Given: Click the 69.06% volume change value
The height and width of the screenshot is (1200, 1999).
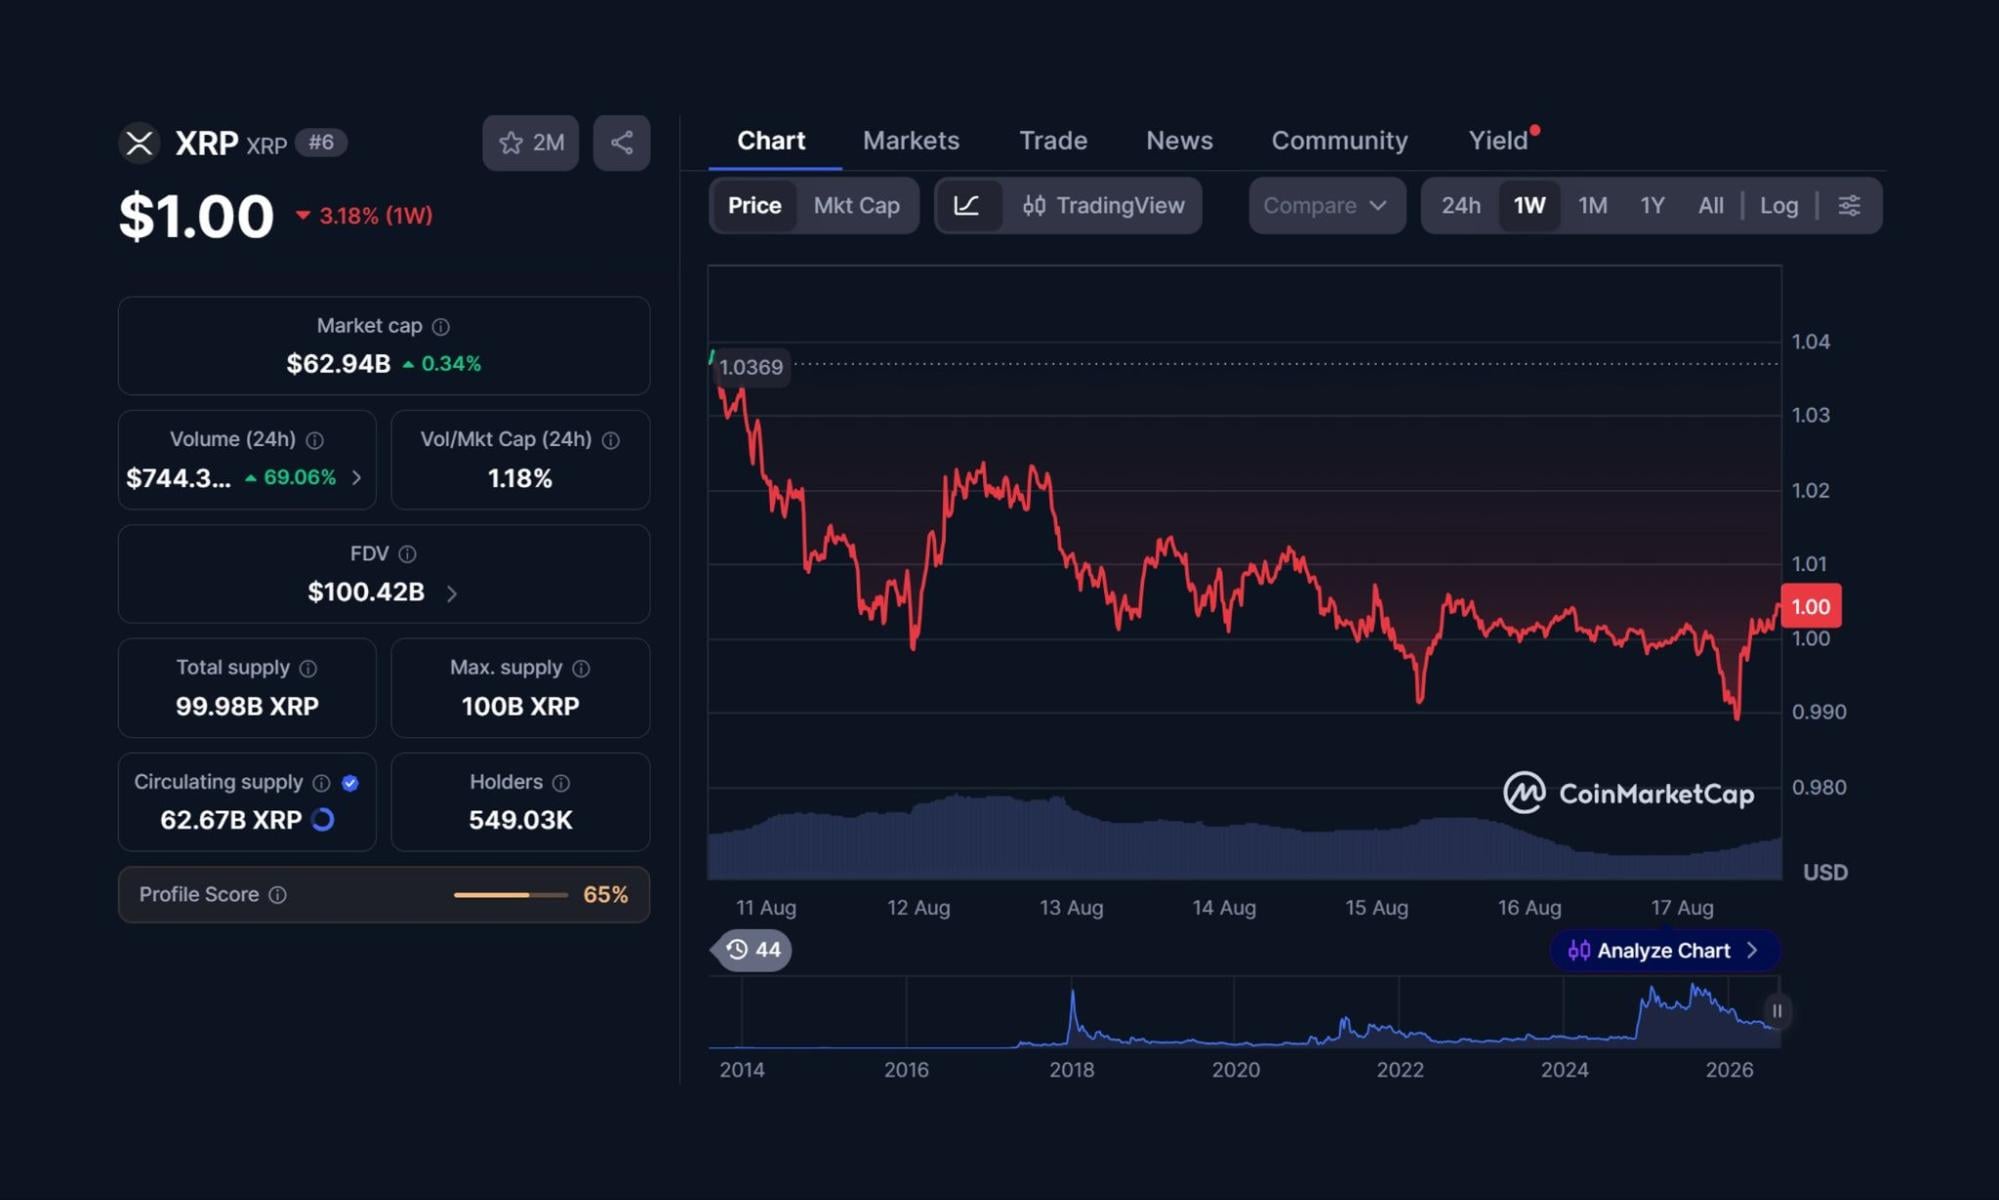Looking at the screenshot, I should (x=291, y=478).
